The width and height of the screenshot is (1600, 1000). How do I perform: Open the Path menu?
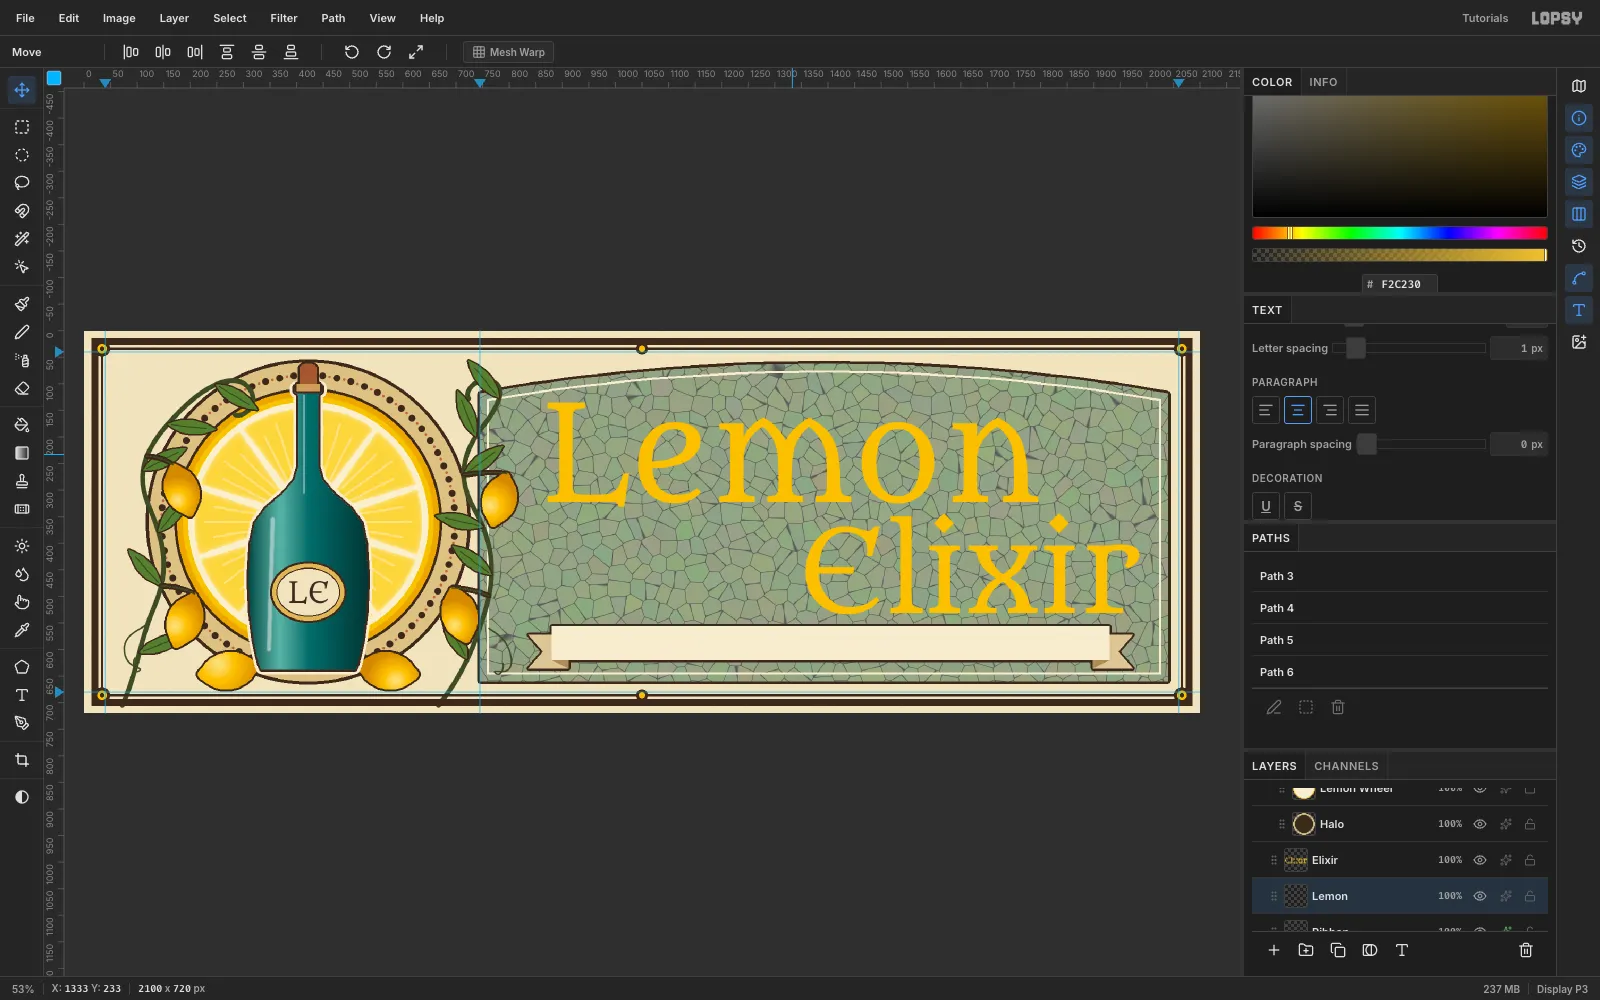click(333, 18)
